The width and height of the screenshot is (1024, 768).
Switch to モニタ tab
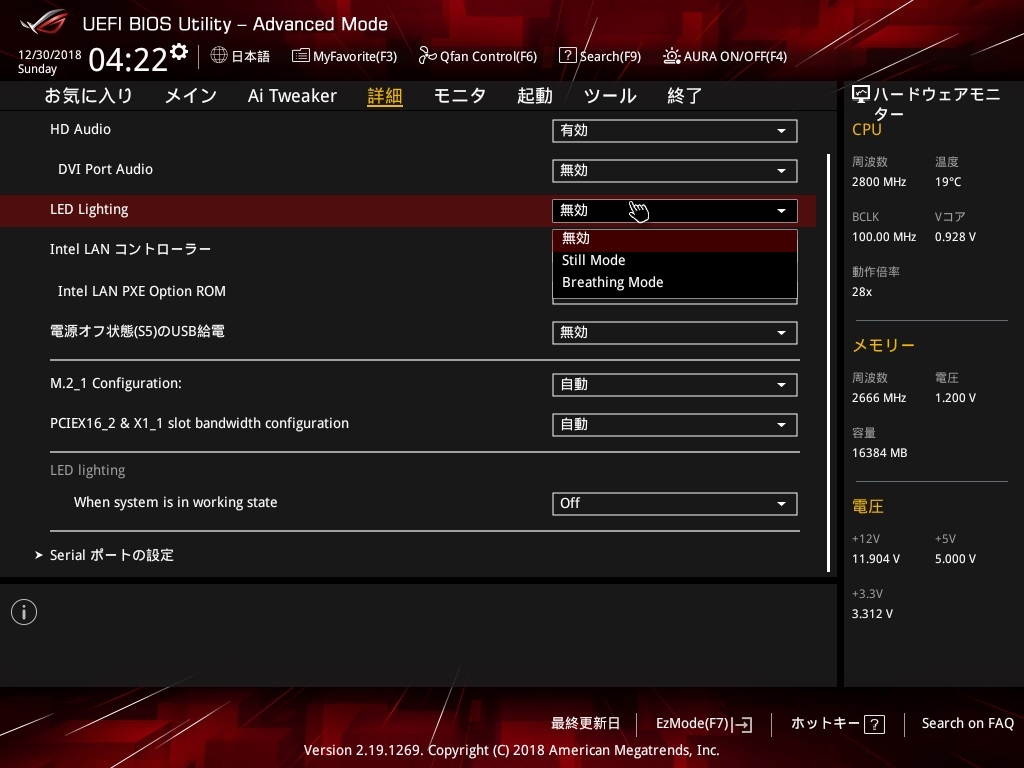tap(460, 96)
